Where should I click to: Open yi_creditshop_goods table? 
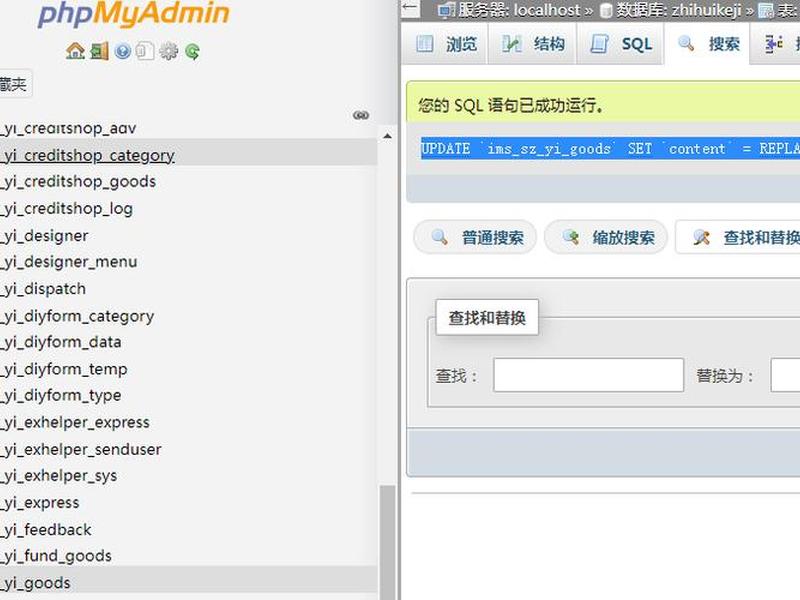(x=78, y=182)
